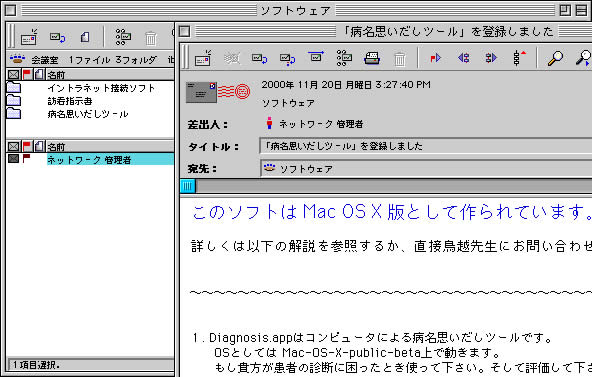Click the new document icon in conference toolbar
This screenshot has height=377, width=592.
pos(85,37)
